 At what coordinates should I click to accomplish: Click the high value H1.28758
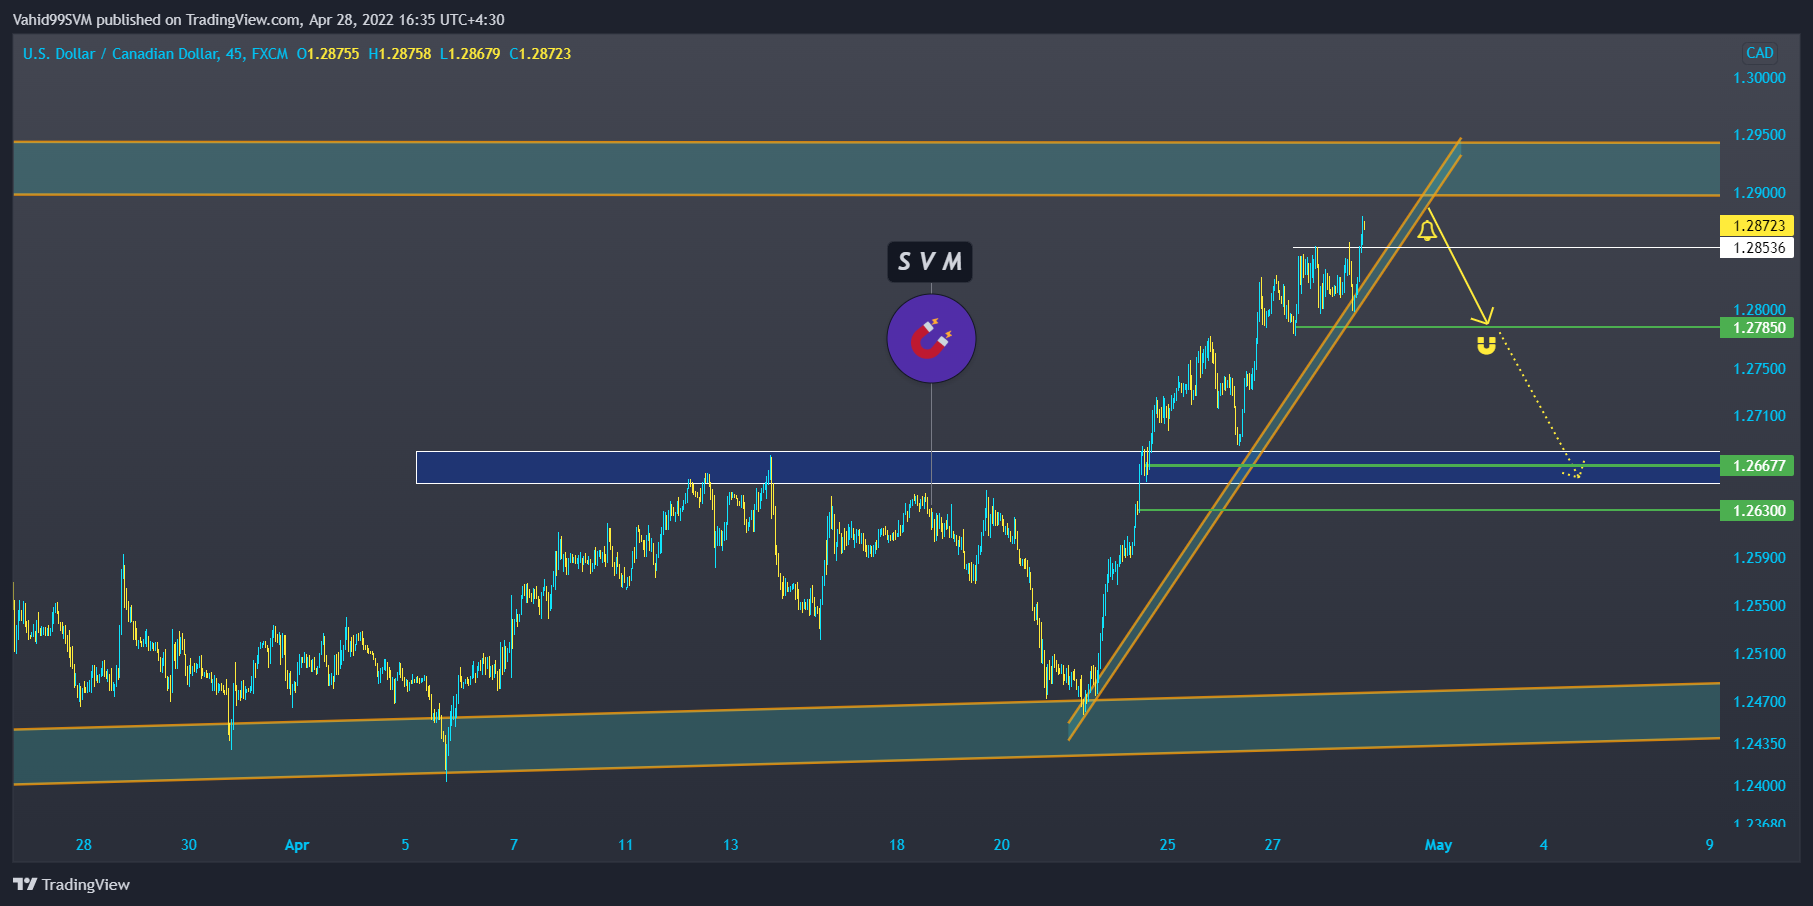[400, 54]
